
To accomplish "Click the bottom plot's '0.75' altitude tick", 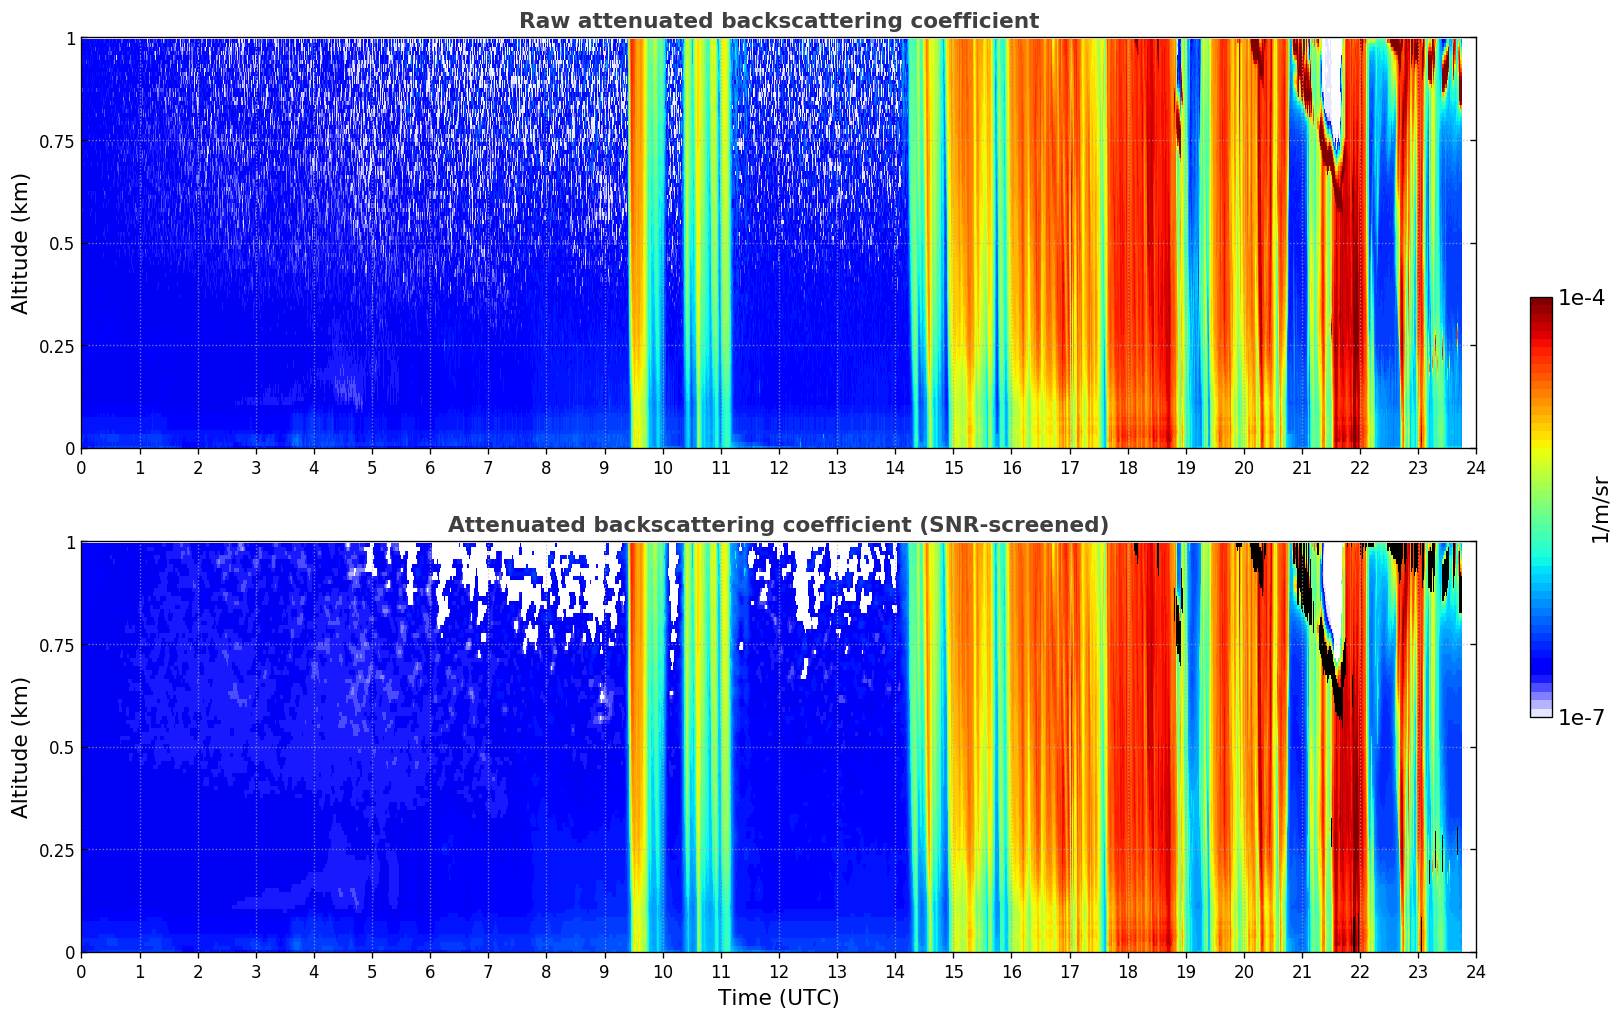I will point(59,645).
